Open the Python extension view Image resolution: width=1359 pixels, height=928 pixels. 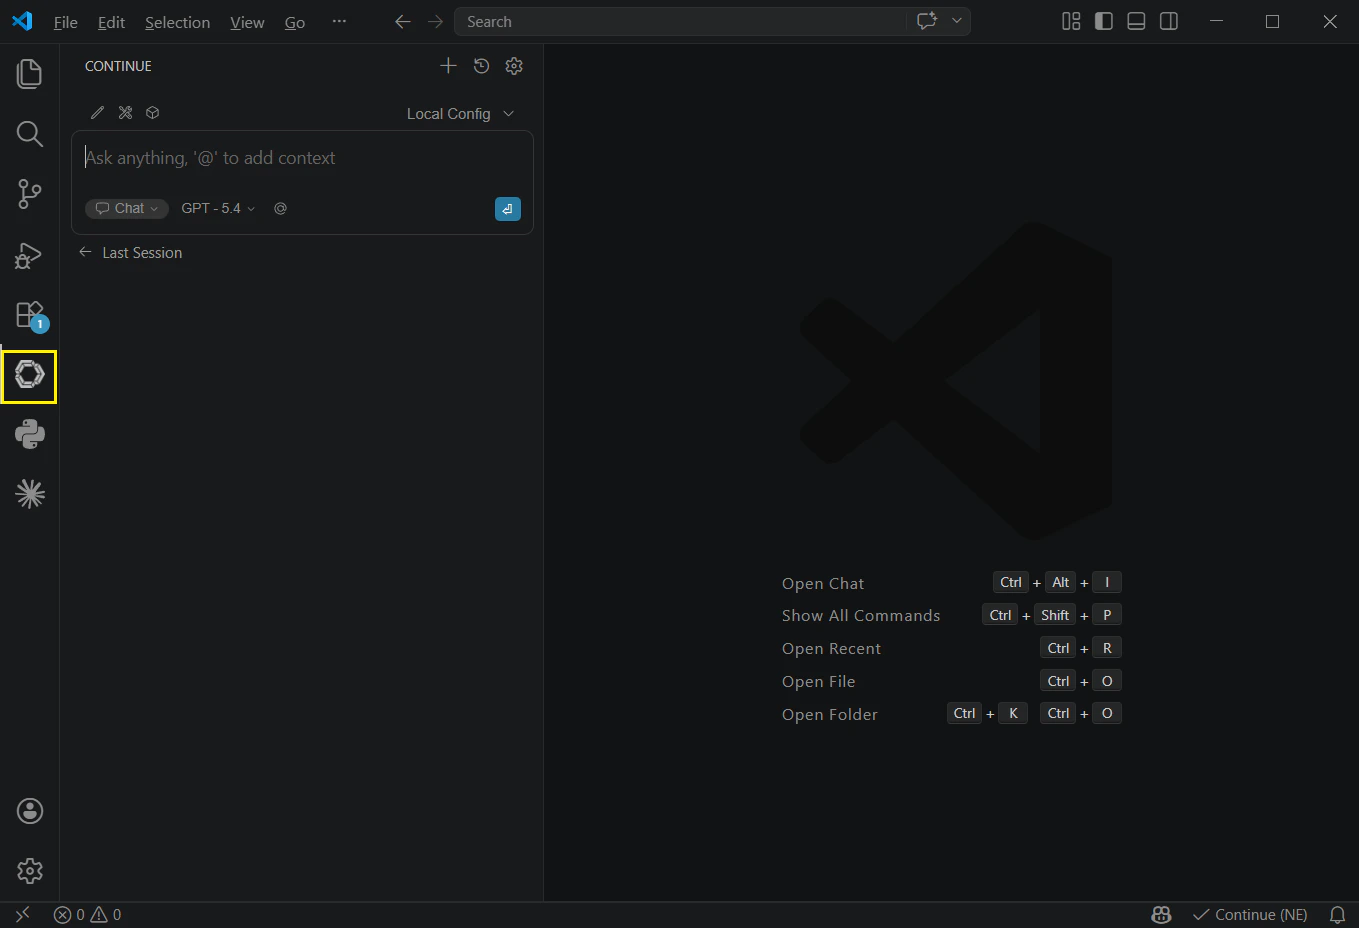[x=30, y=434]
